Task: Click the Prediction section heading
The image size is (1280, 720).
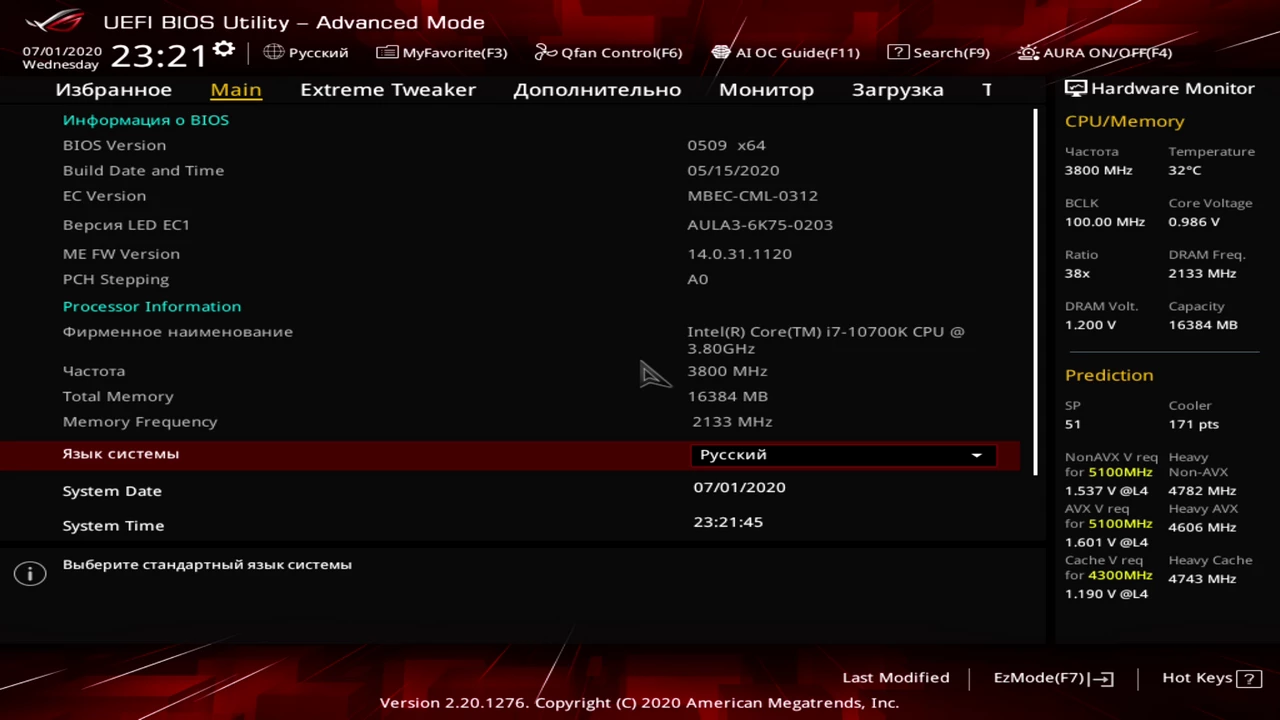Action: (1109, 375)
